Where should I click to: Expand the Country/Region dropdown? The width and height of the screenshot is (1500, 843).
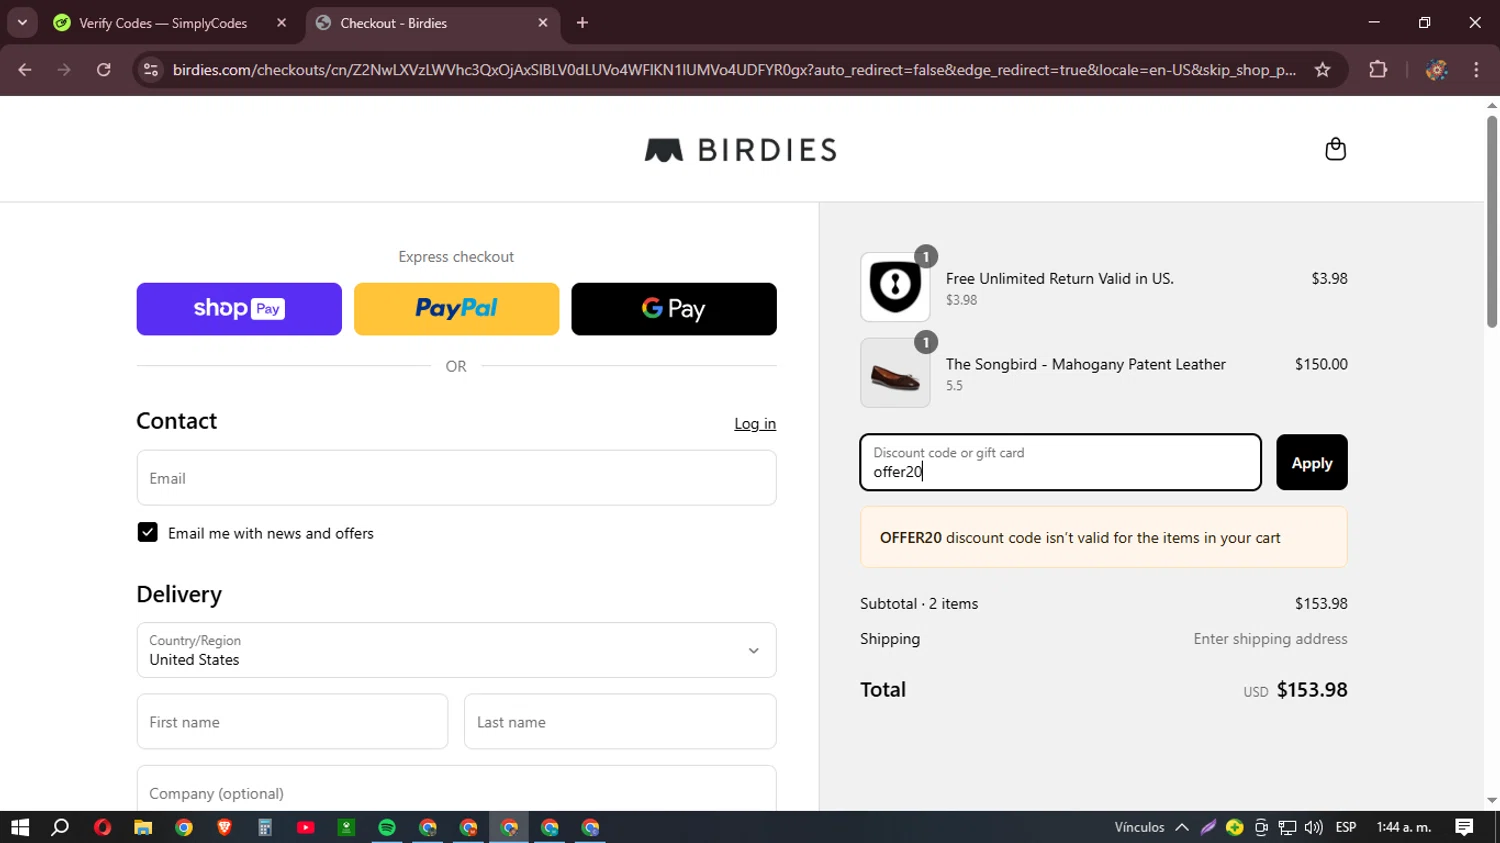pyautogui.click(x=456, y=650)
